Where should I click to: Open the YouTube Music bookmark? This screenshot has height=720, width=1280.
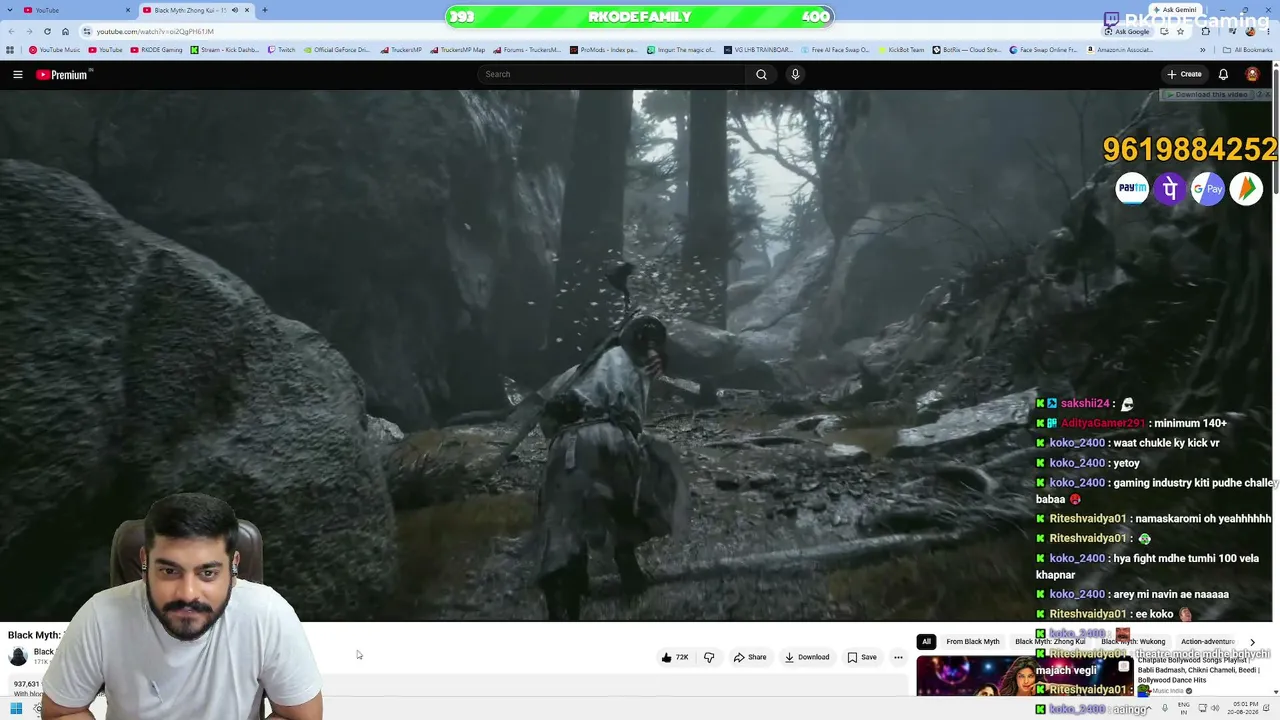tap(55, 50)
